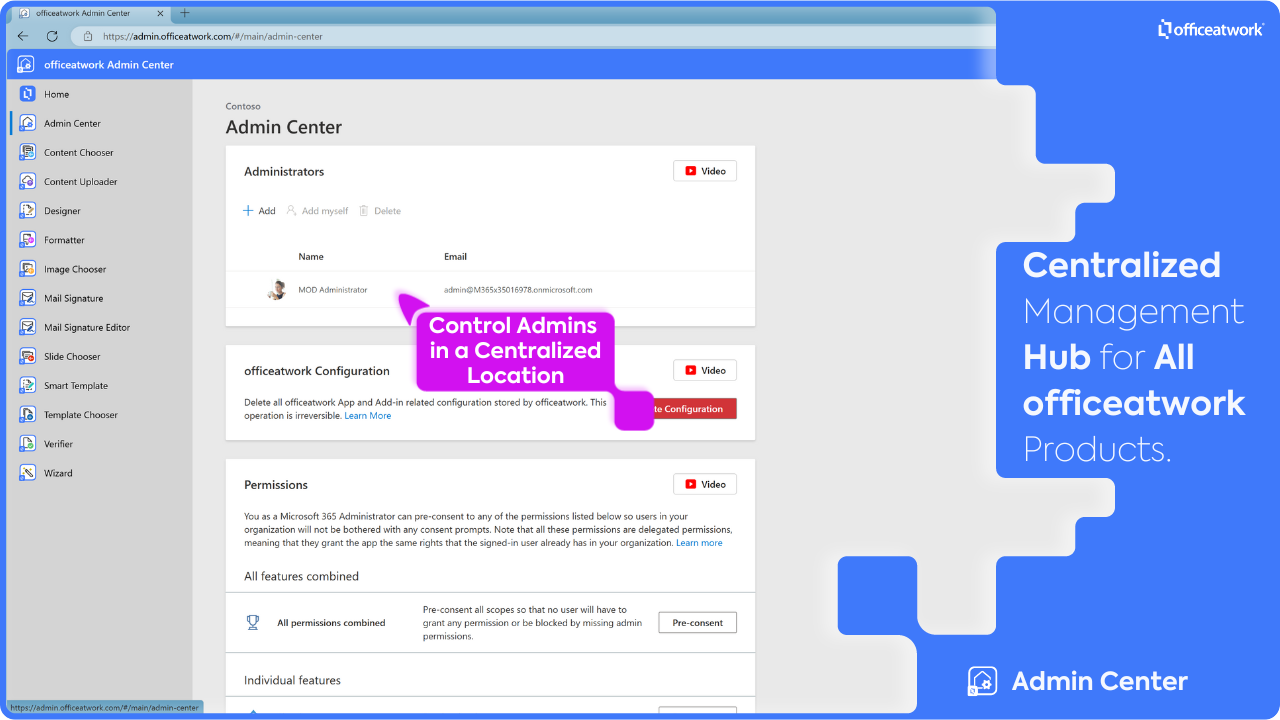Click the Name column header
Viewport: 1280px width, 720px height.
coord(311,257)
